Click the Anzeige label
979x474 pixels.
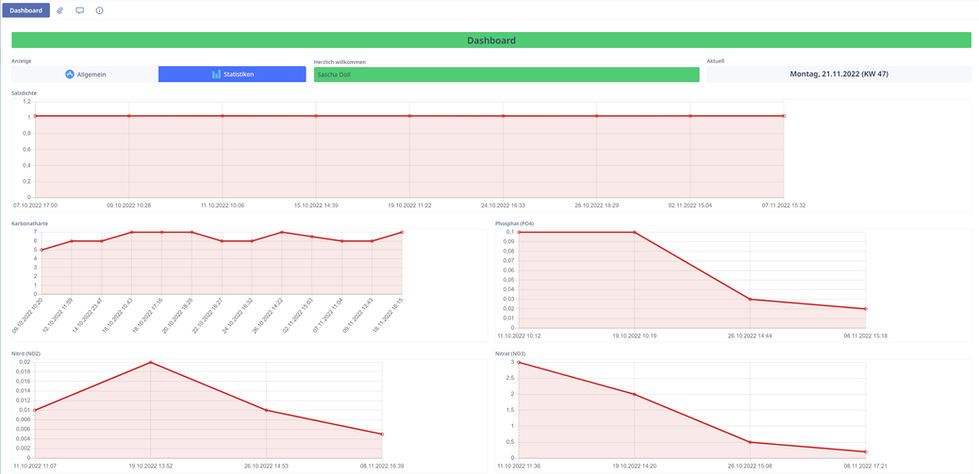[x=21, y=61]
